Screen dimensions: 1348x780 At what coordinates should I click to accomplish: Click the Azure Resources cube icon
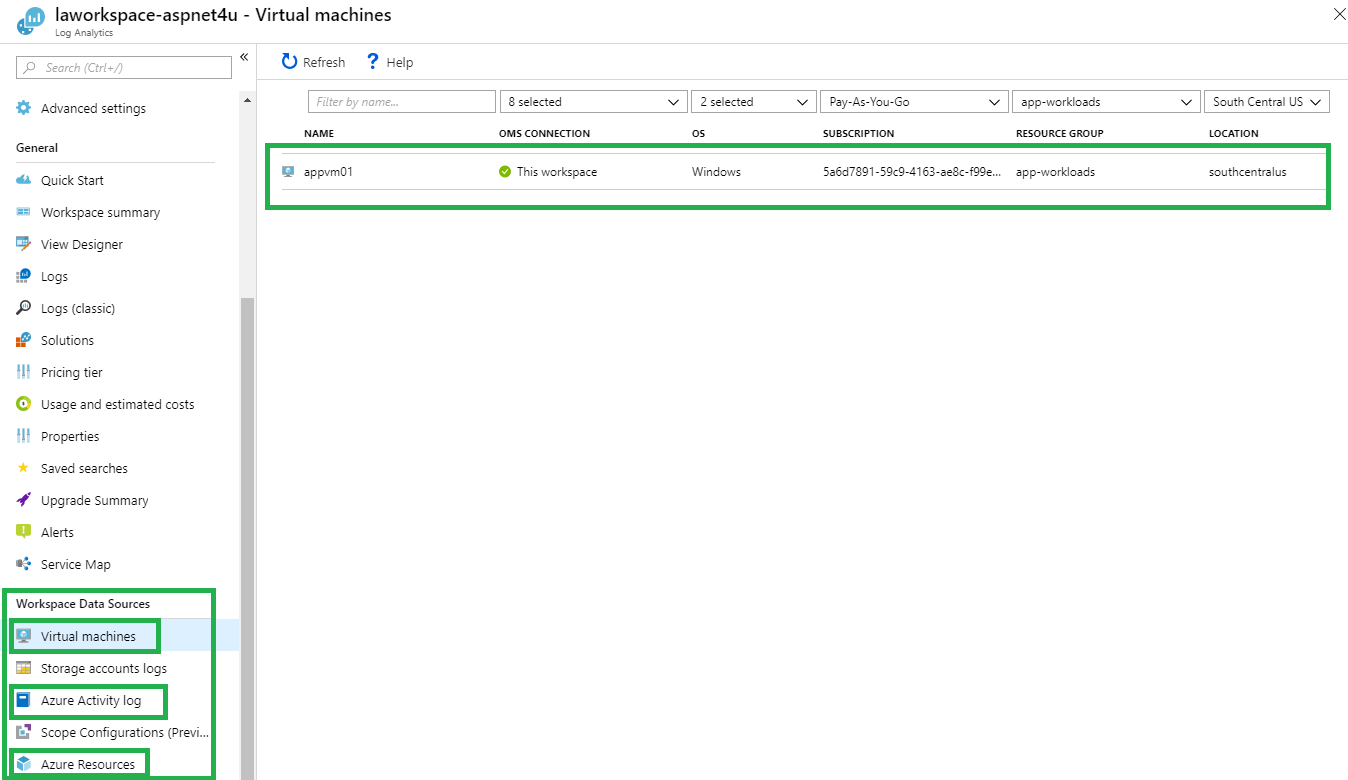[24, 764]
